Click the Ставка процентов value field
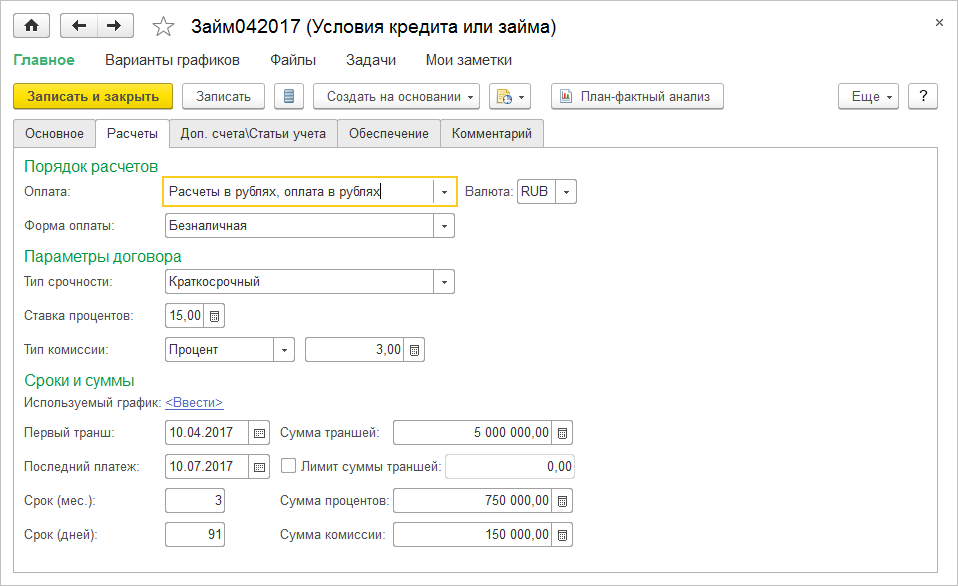This screenshot has height=586, width=958. [x=185, y=316]
